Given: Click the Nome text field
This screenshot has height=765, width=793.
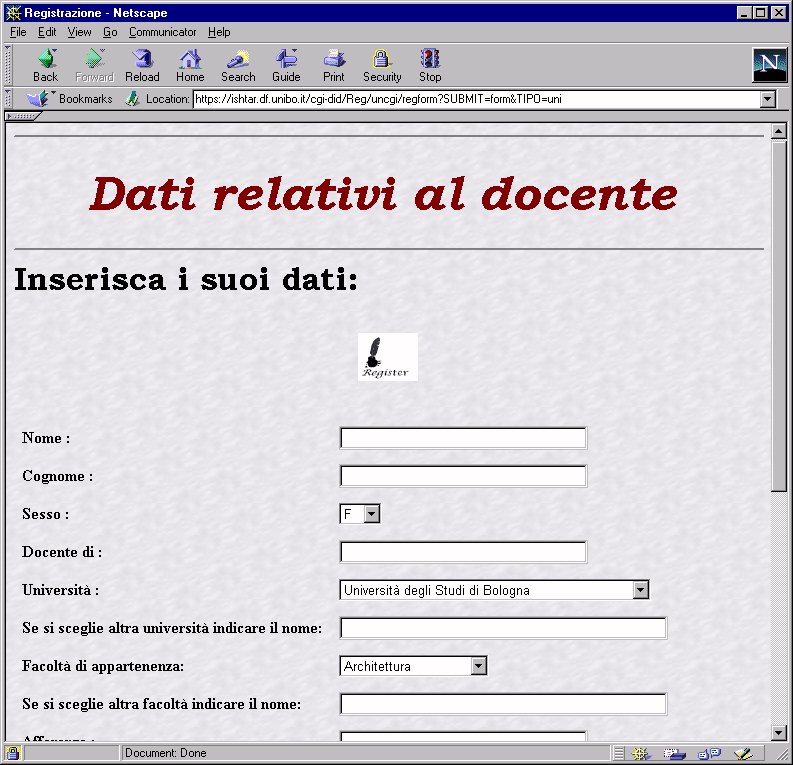Looking at the screenshot, I should click(x=463, y=438).
